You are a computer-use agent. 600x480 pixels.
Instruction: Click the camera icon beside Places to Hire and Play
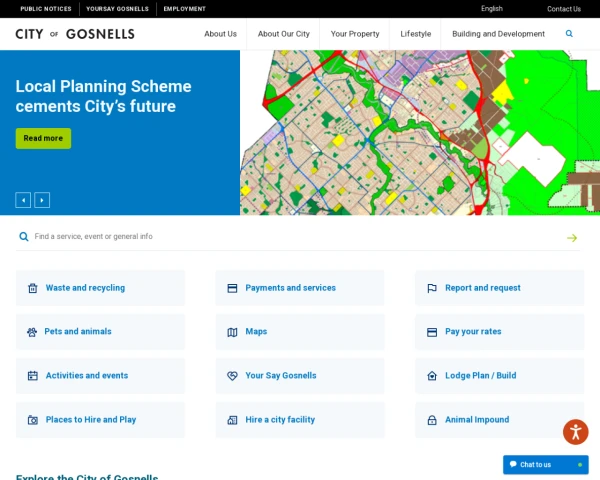[33, 420]
